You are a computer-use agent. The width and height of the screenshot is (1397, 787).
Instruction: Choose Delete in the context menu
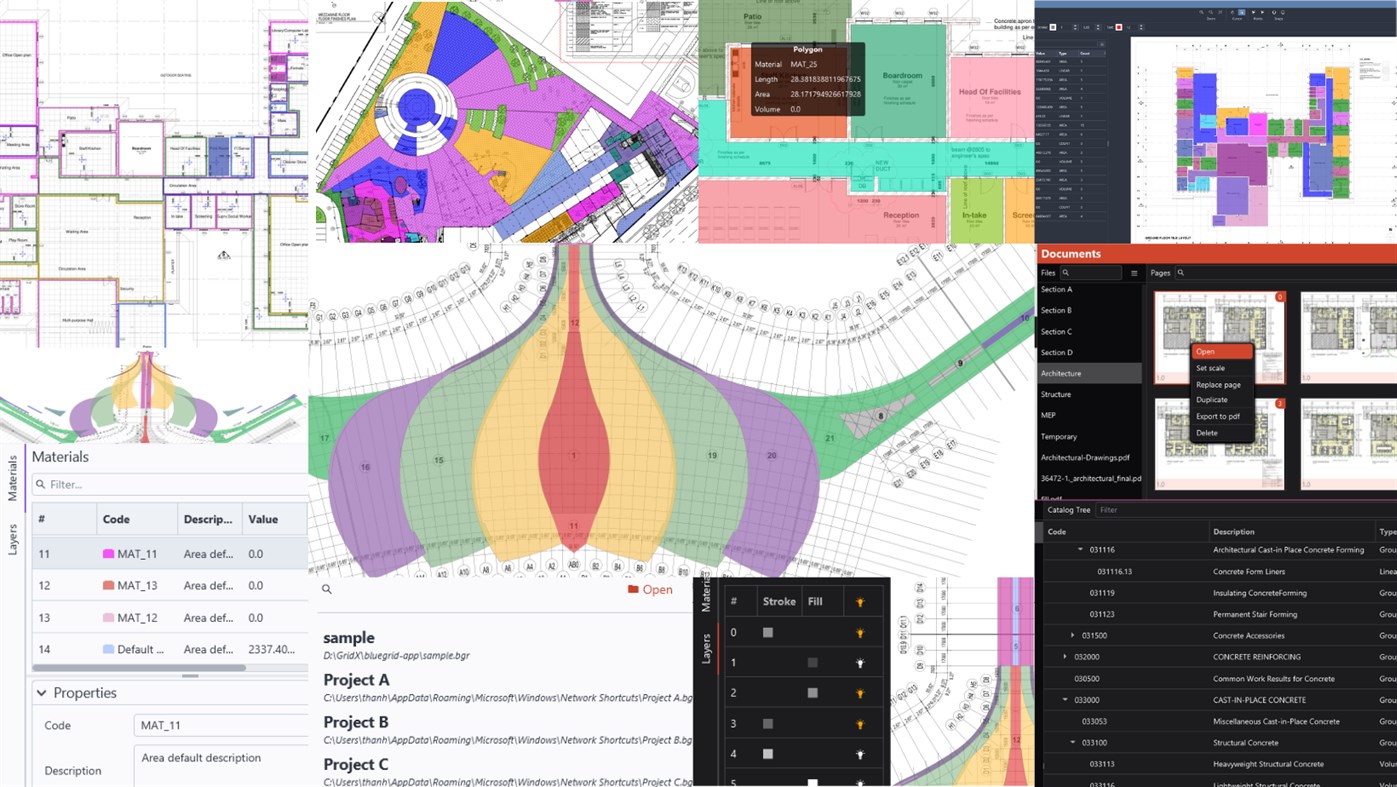pyautogui.click(x=1220, y=433)
